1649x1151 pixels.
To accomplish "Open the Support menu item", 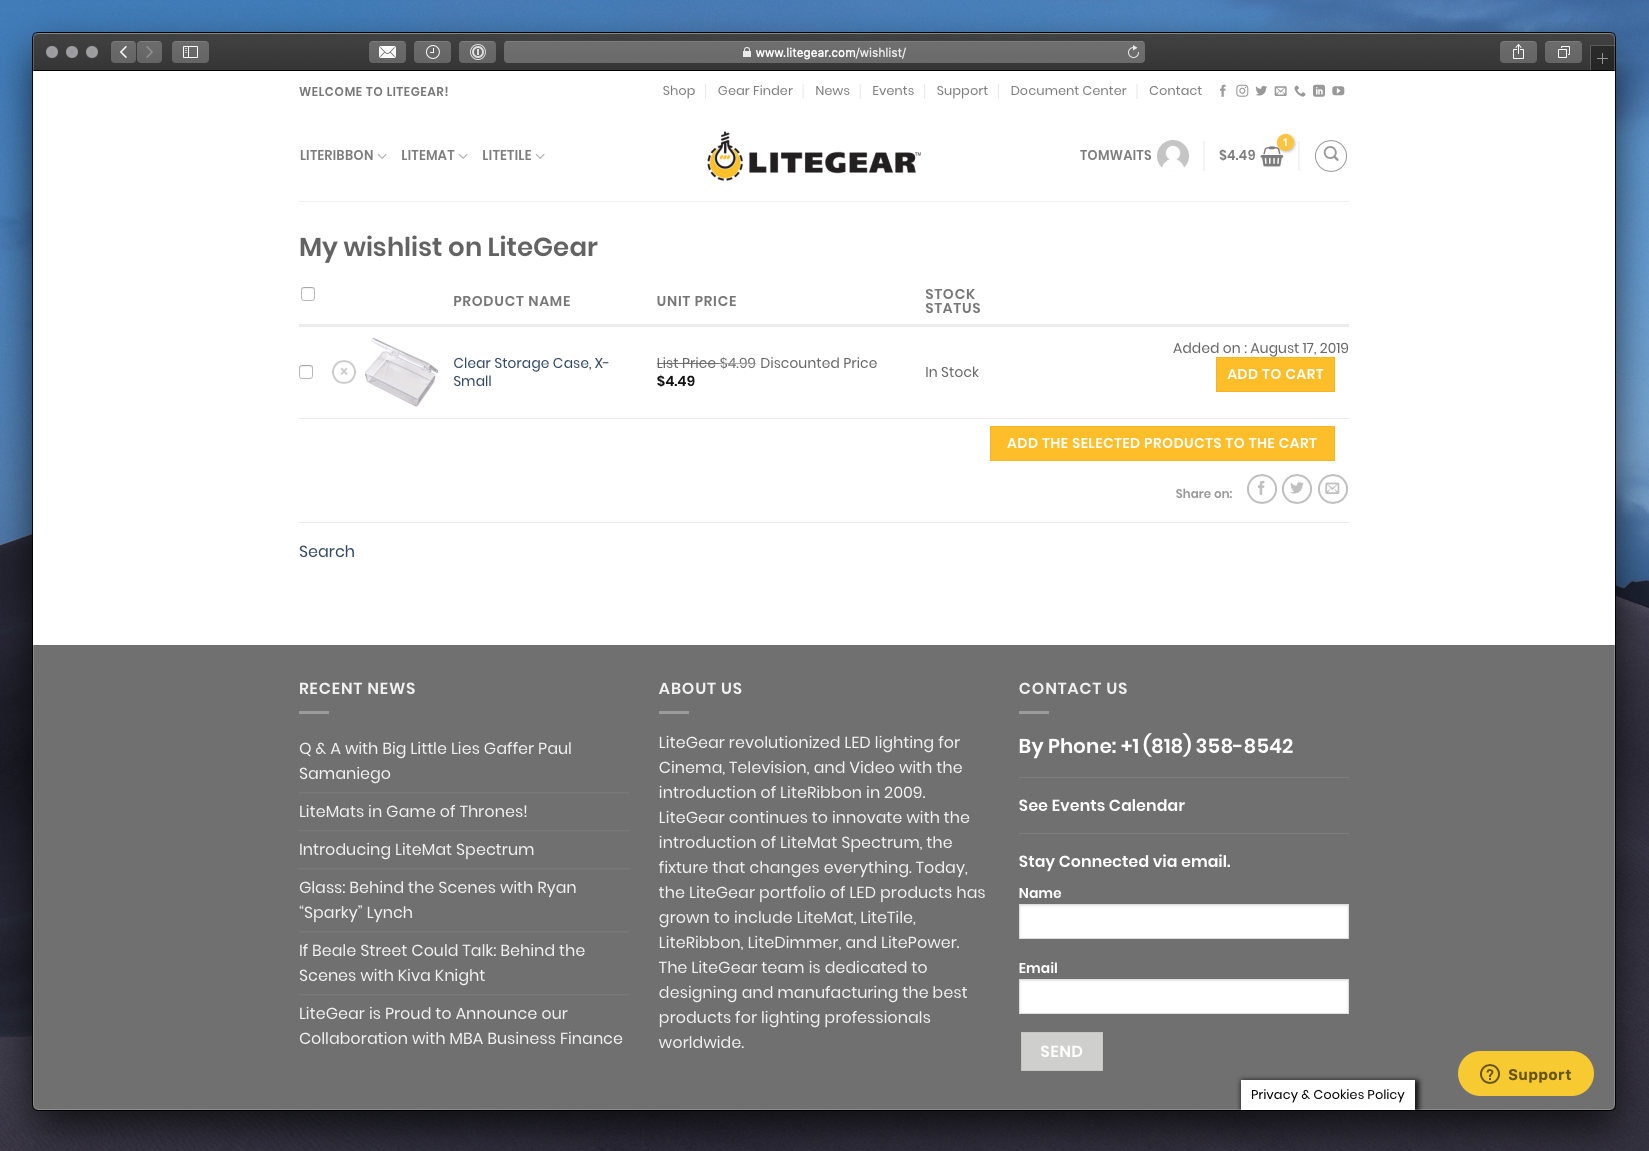I will tap(962, 91).
